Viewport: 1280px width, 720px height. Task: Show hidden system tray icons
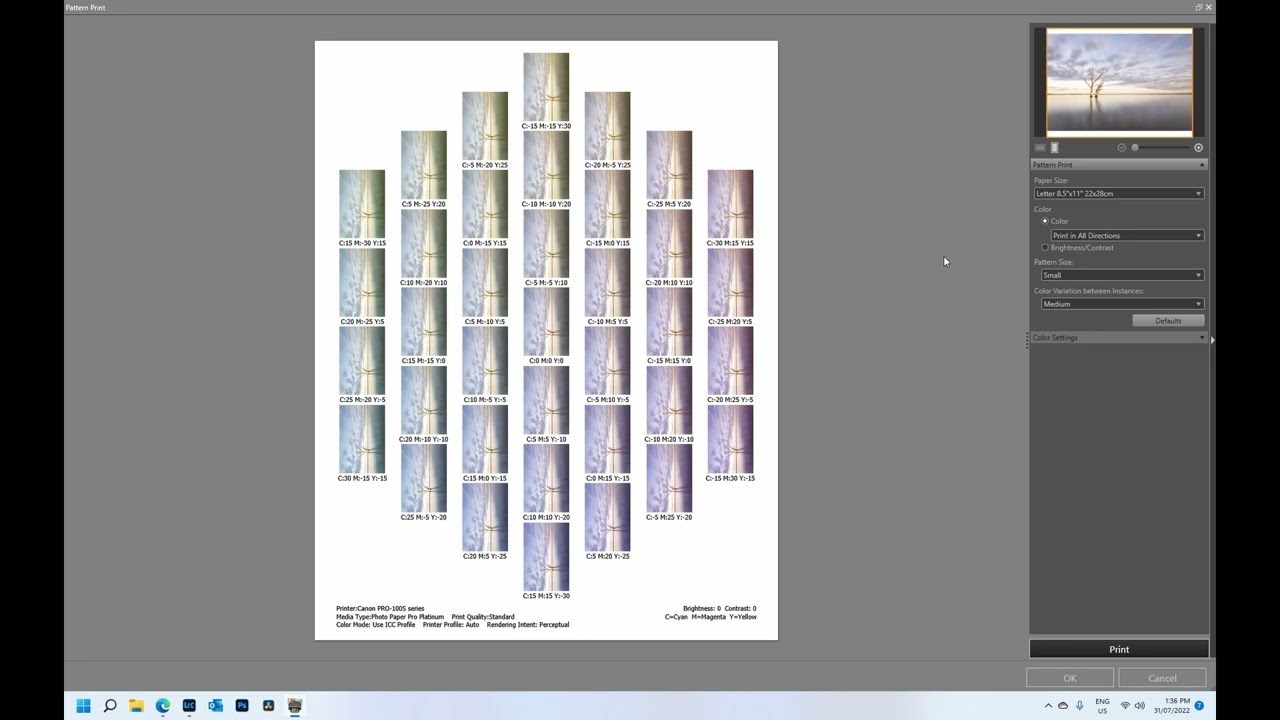click(1048, 706)
